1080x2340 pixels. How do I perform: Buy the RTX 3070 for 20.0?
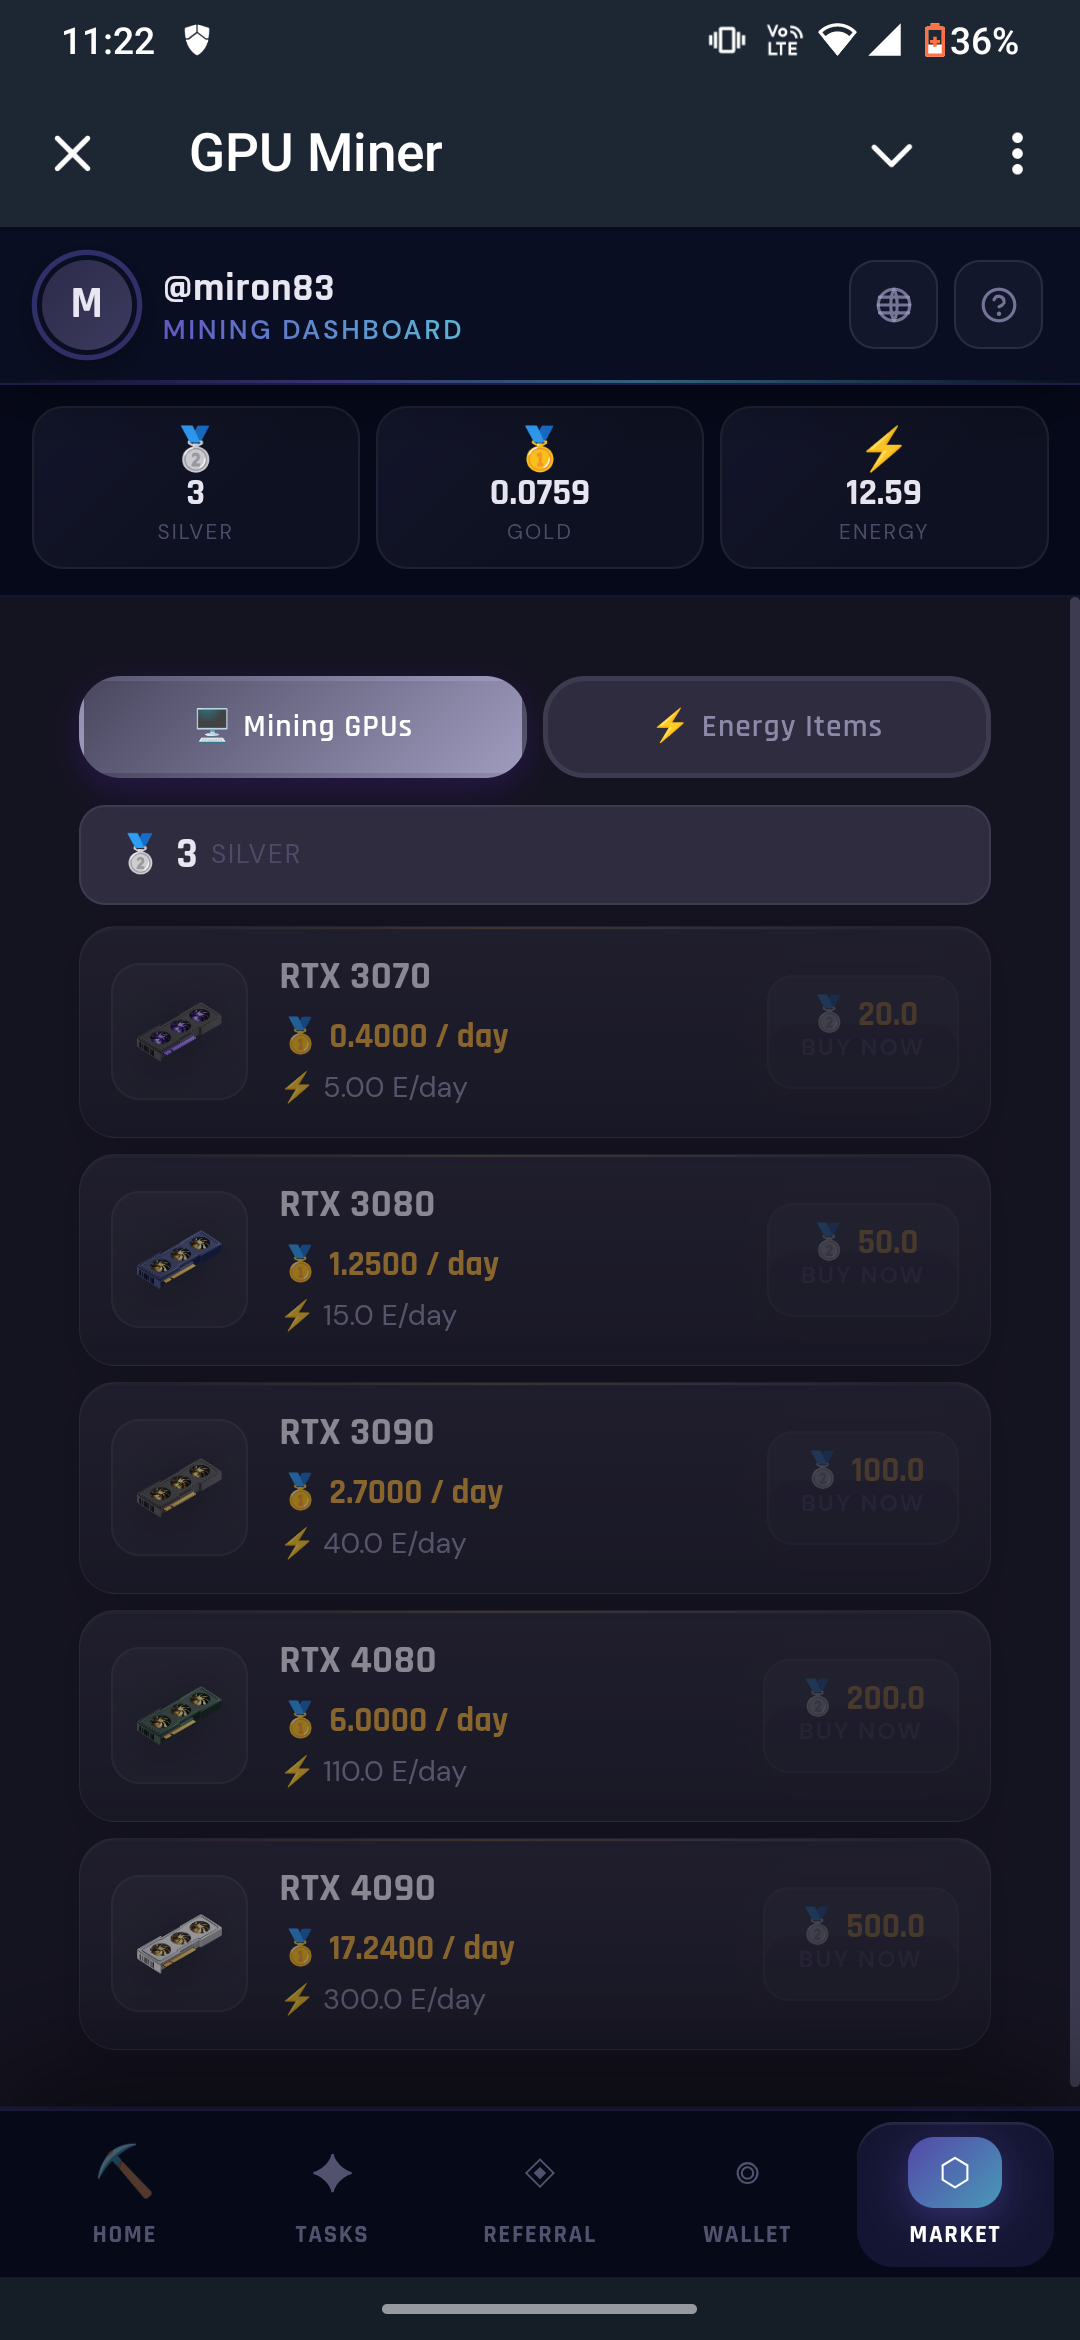(863, 1031)
